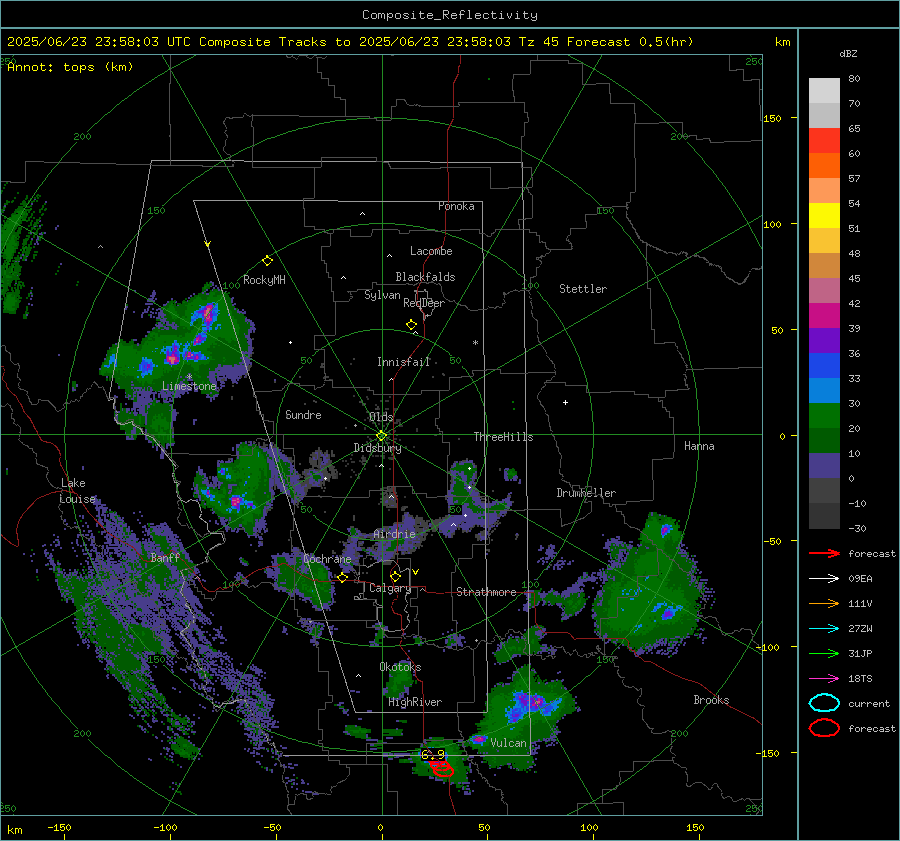Select the red 65 dBZ color swatch
Image resolution: width=900 pixels, height=841 pixels.
[x=824, y=140]
